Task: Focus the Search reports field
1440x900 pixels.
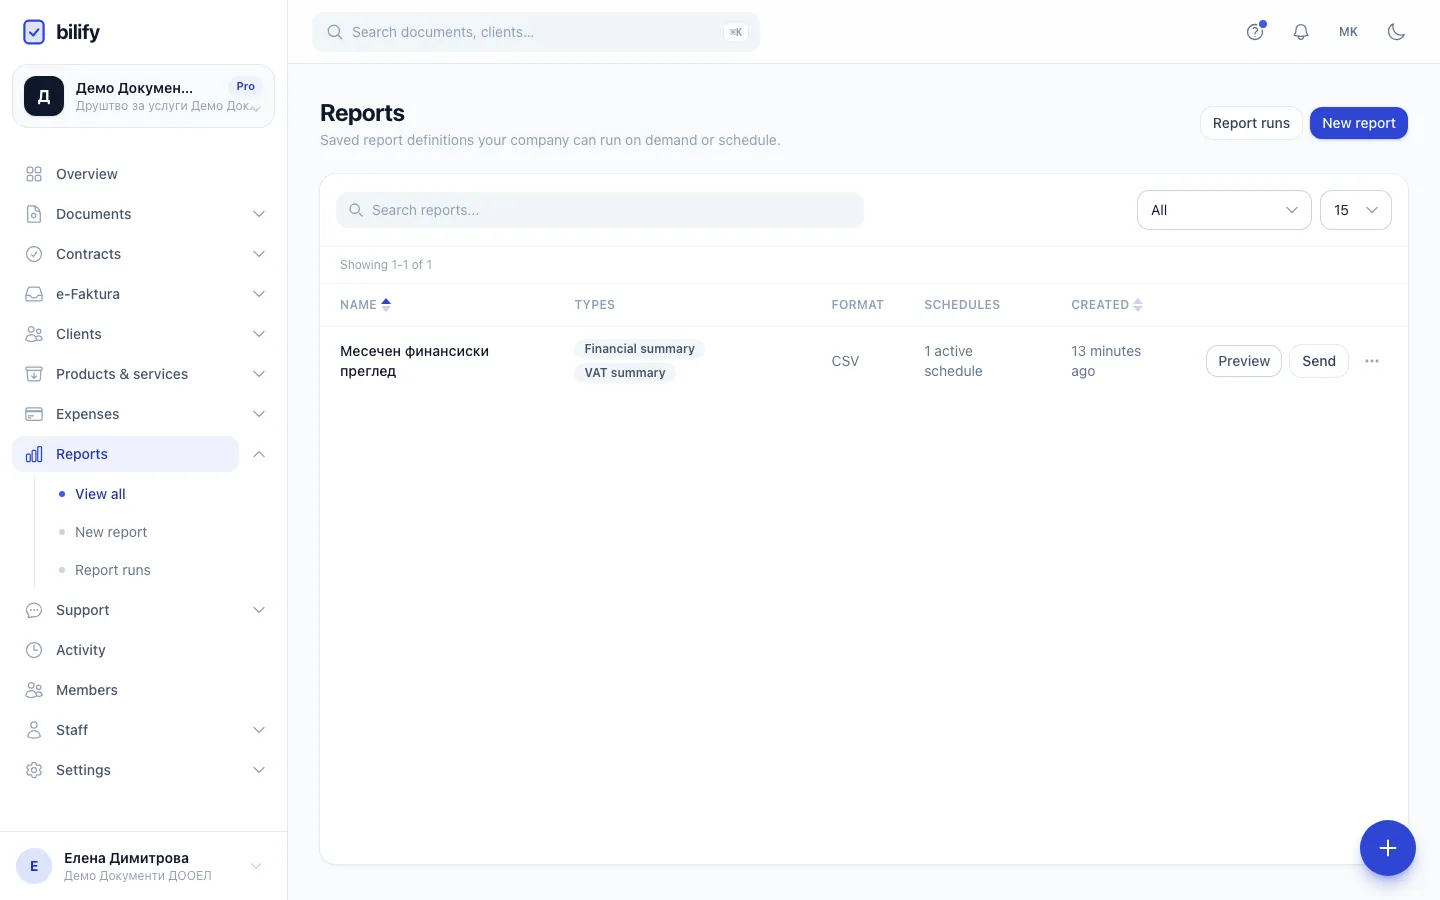Action: (600, 210)
